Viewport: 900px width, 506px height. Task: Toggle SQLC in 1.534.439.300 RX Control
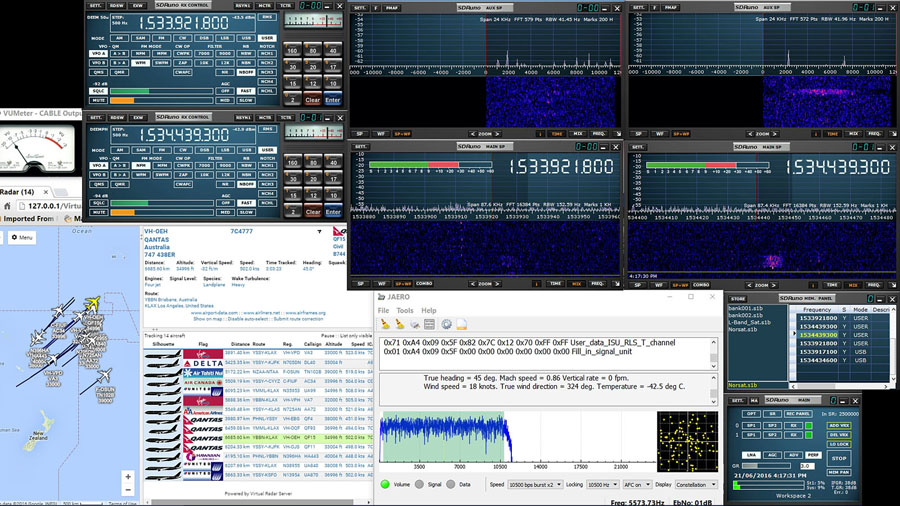99,203
